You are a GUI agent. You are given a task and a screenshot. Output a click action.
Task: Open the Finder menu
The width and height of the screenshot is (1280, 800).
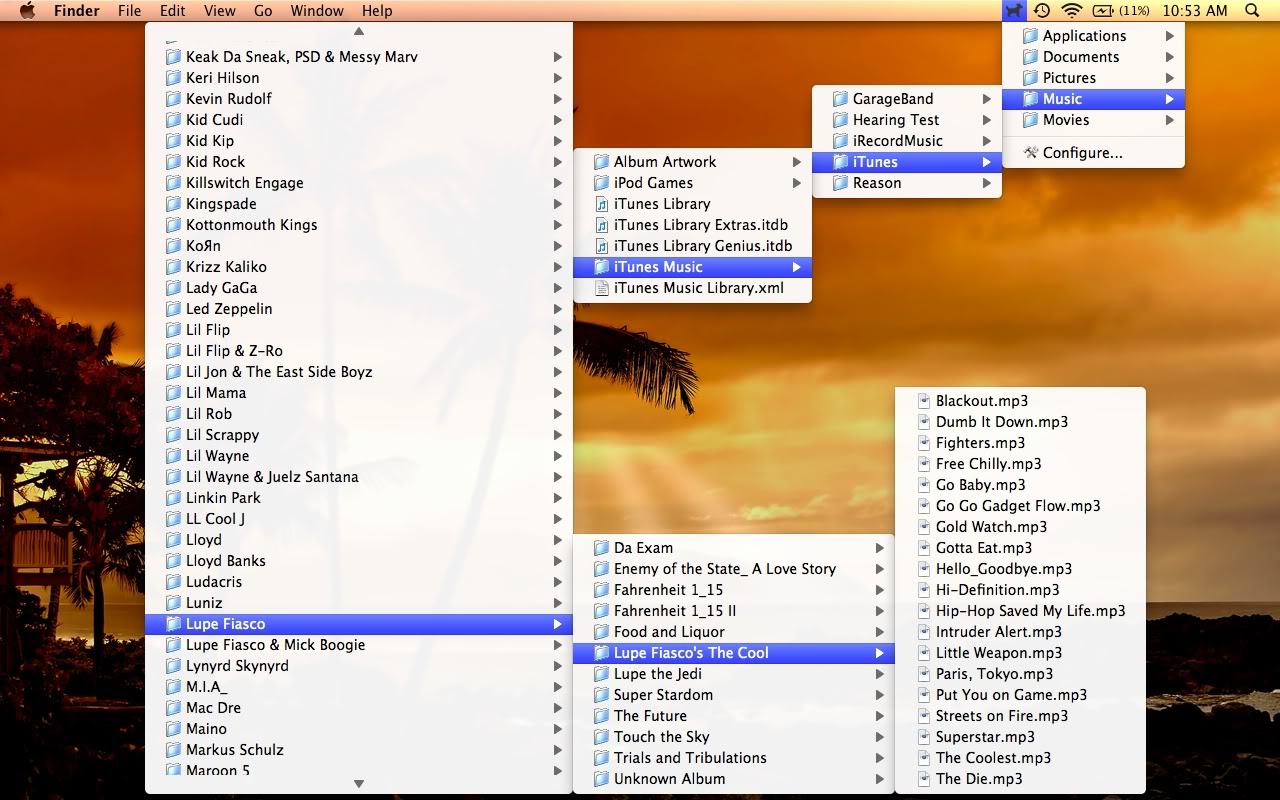76,11
